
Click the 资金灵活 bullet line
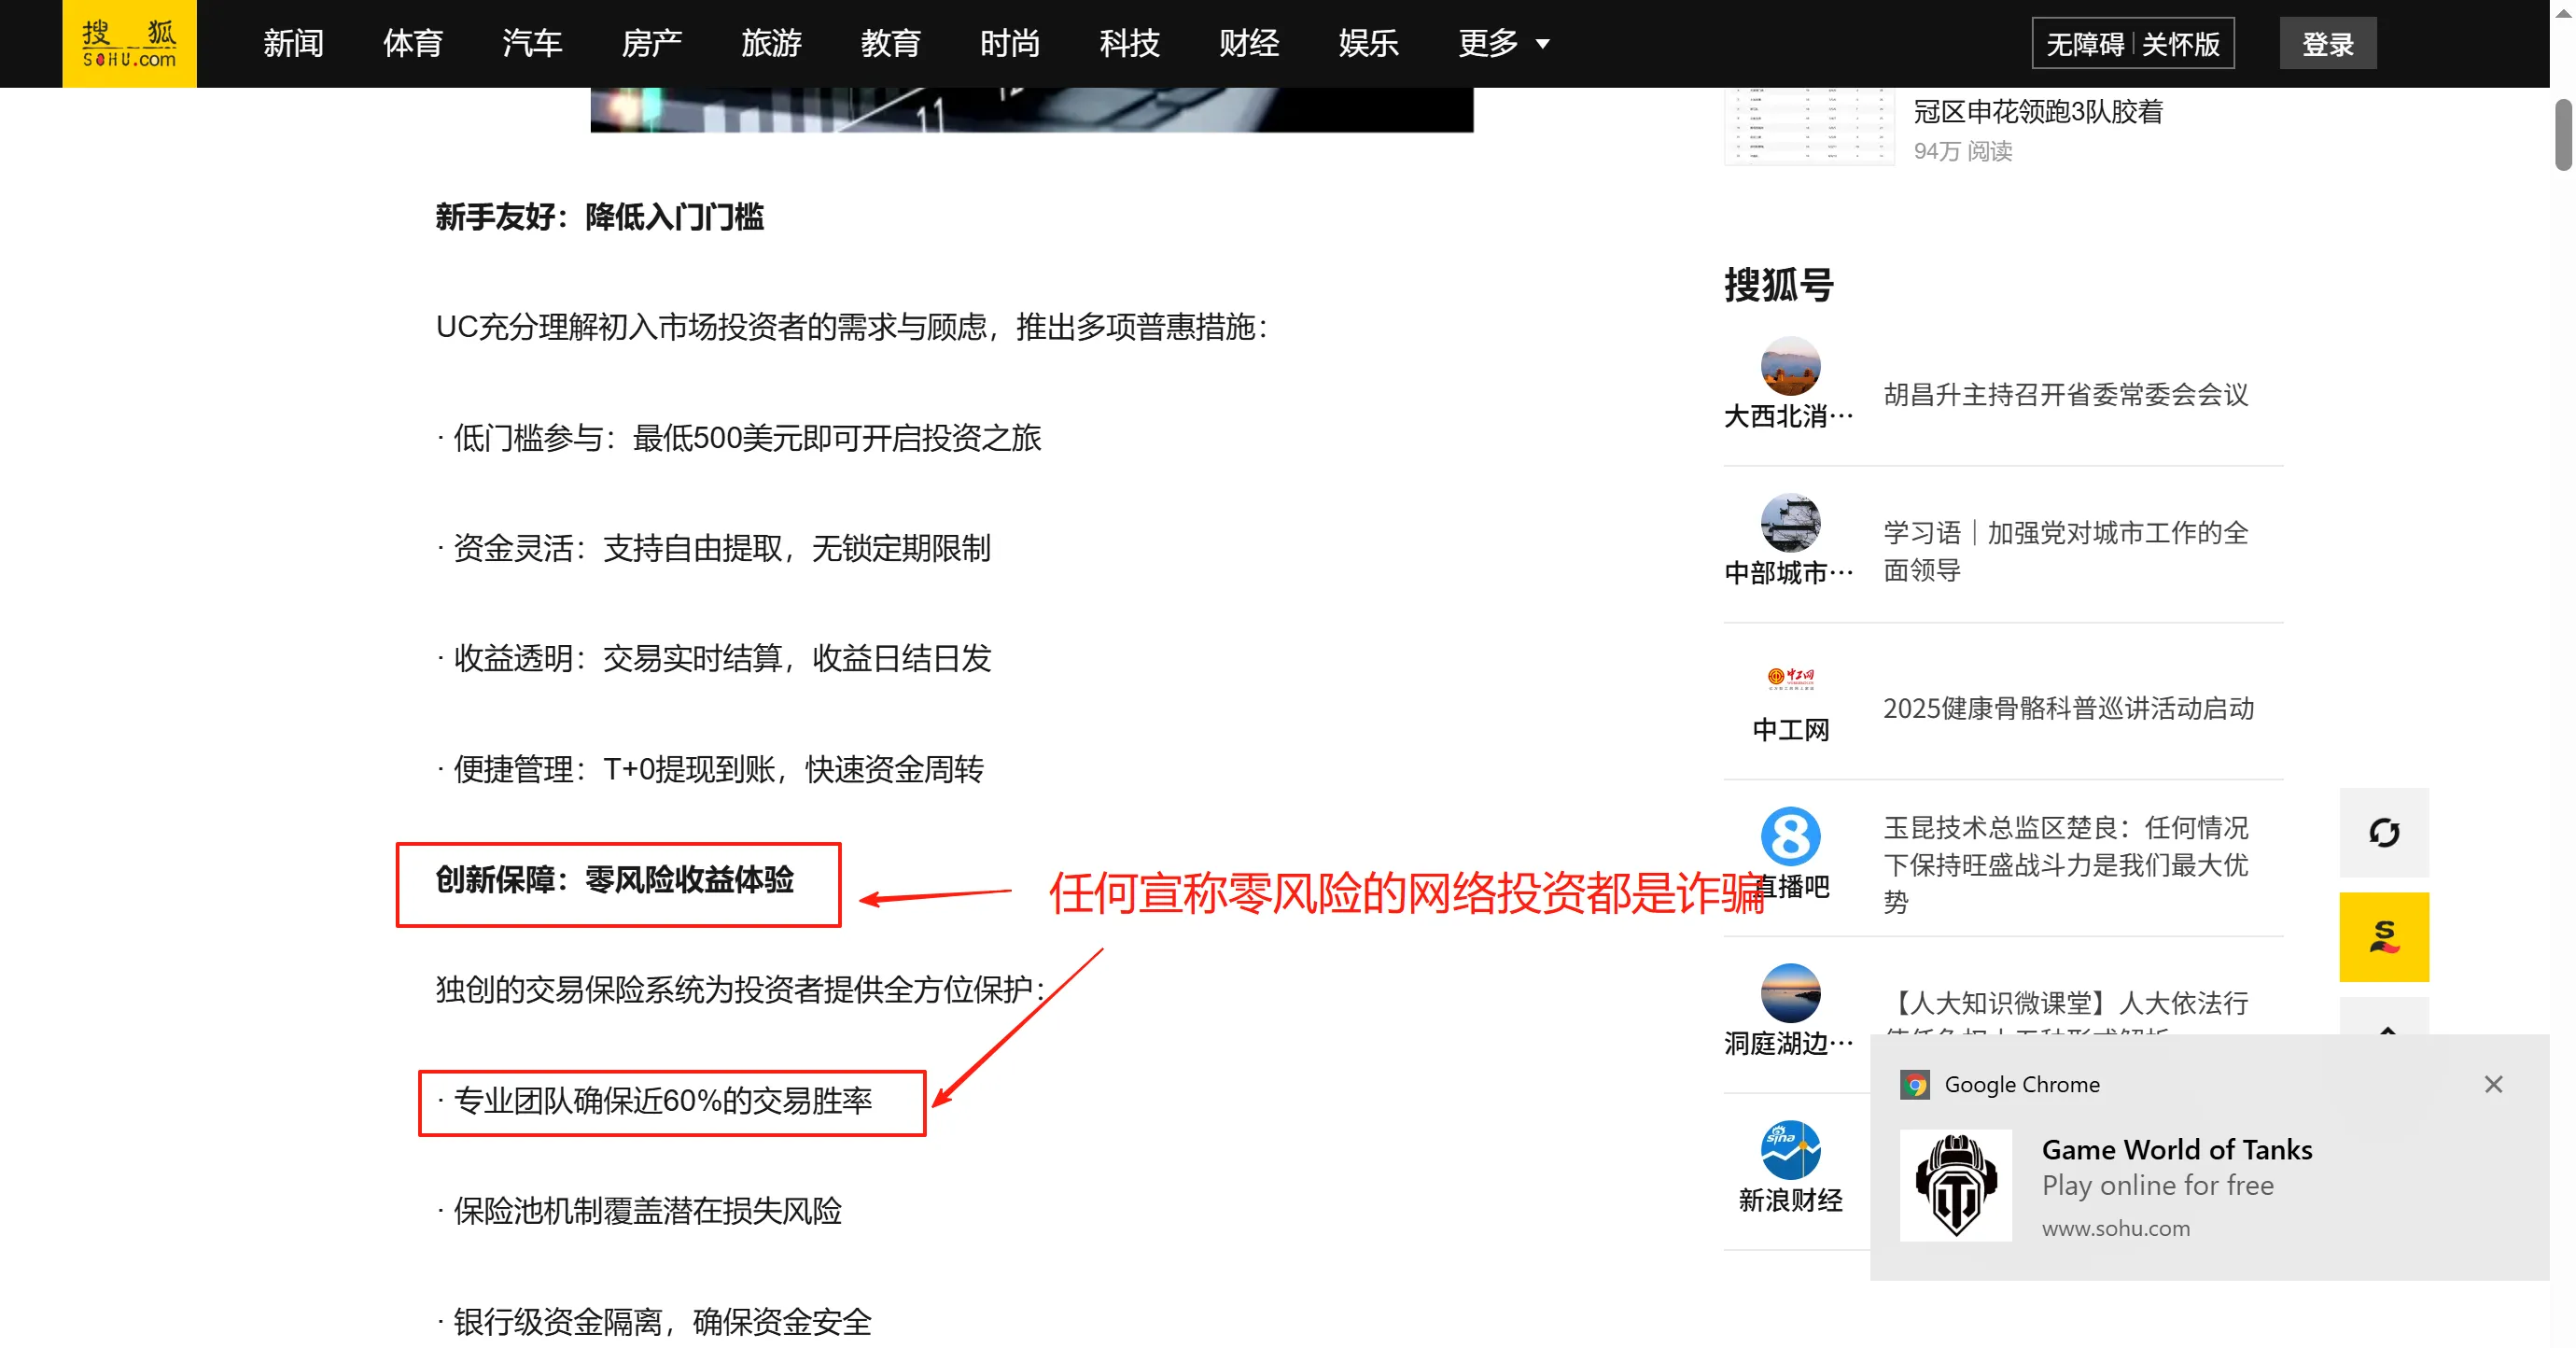(x=712, y=548)
